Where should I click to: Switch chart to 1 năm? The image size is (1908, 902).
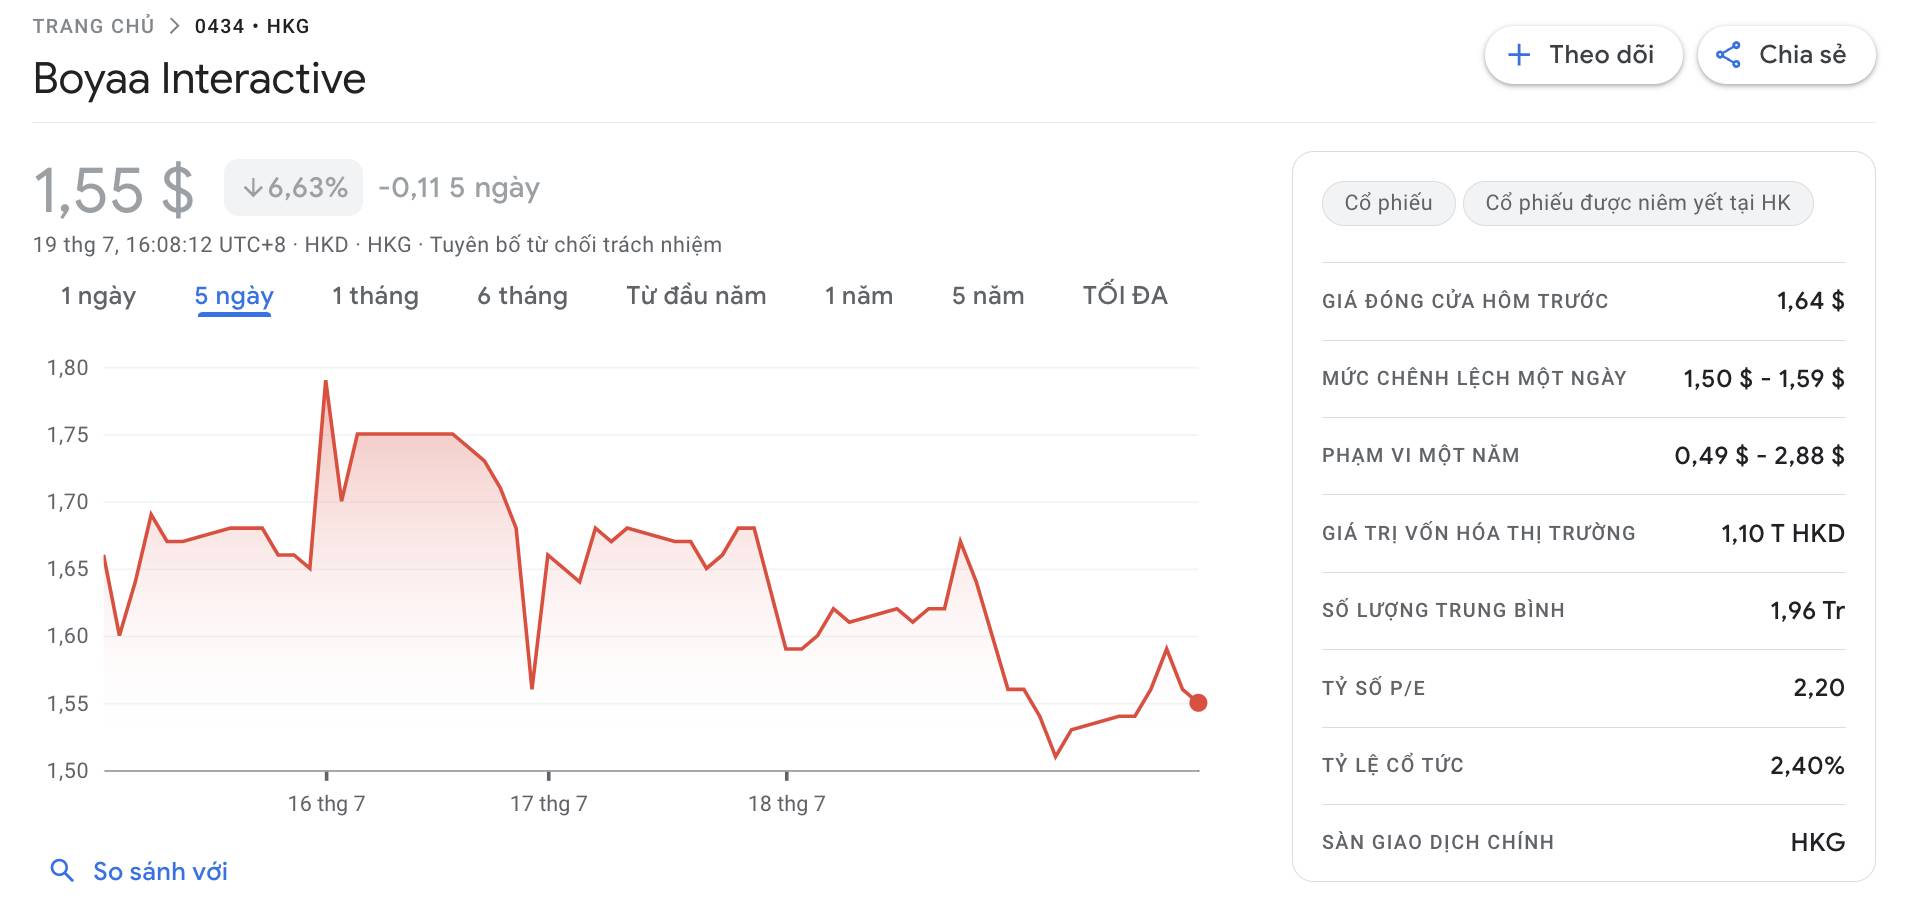point(858,296)
